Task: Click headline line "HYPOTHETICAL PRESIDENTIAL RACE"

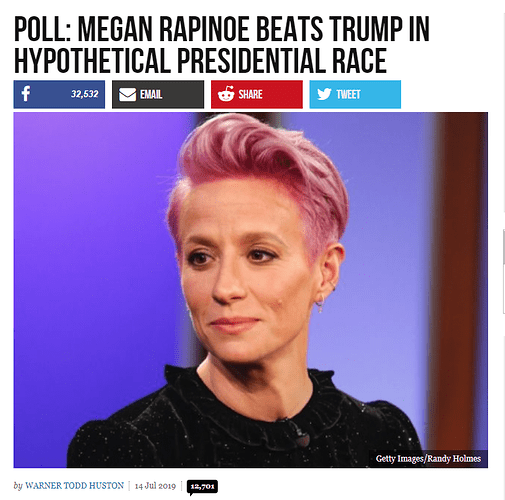Action: (x=200, y=60)
